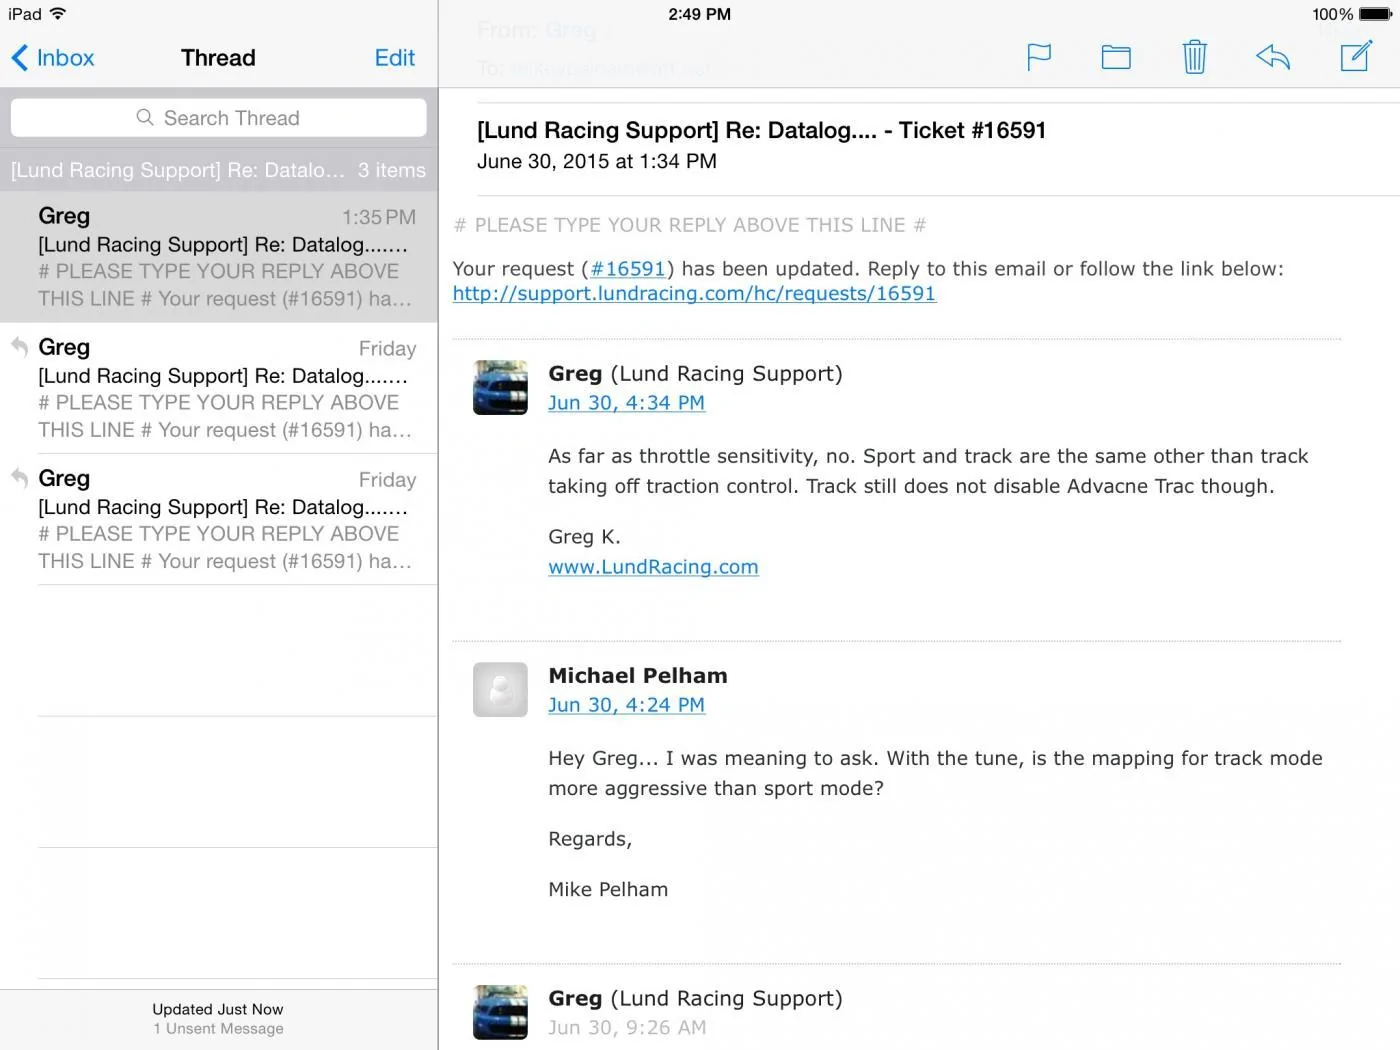Tap the Jun 30, 4:34 PM timestamp link
This screenshot has width=1400, height=1050.
(x=626, y=403)
